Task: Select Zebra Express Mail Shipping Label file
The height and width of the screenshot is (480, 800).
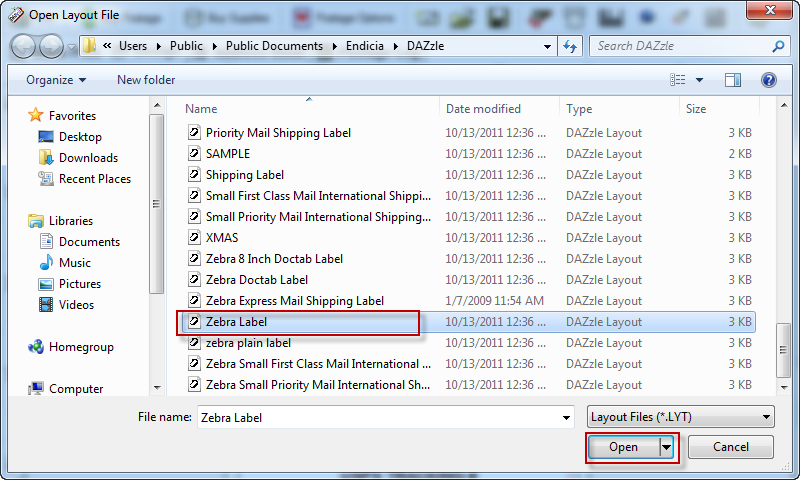Action: pyautogui.click(x=295, y=301)
